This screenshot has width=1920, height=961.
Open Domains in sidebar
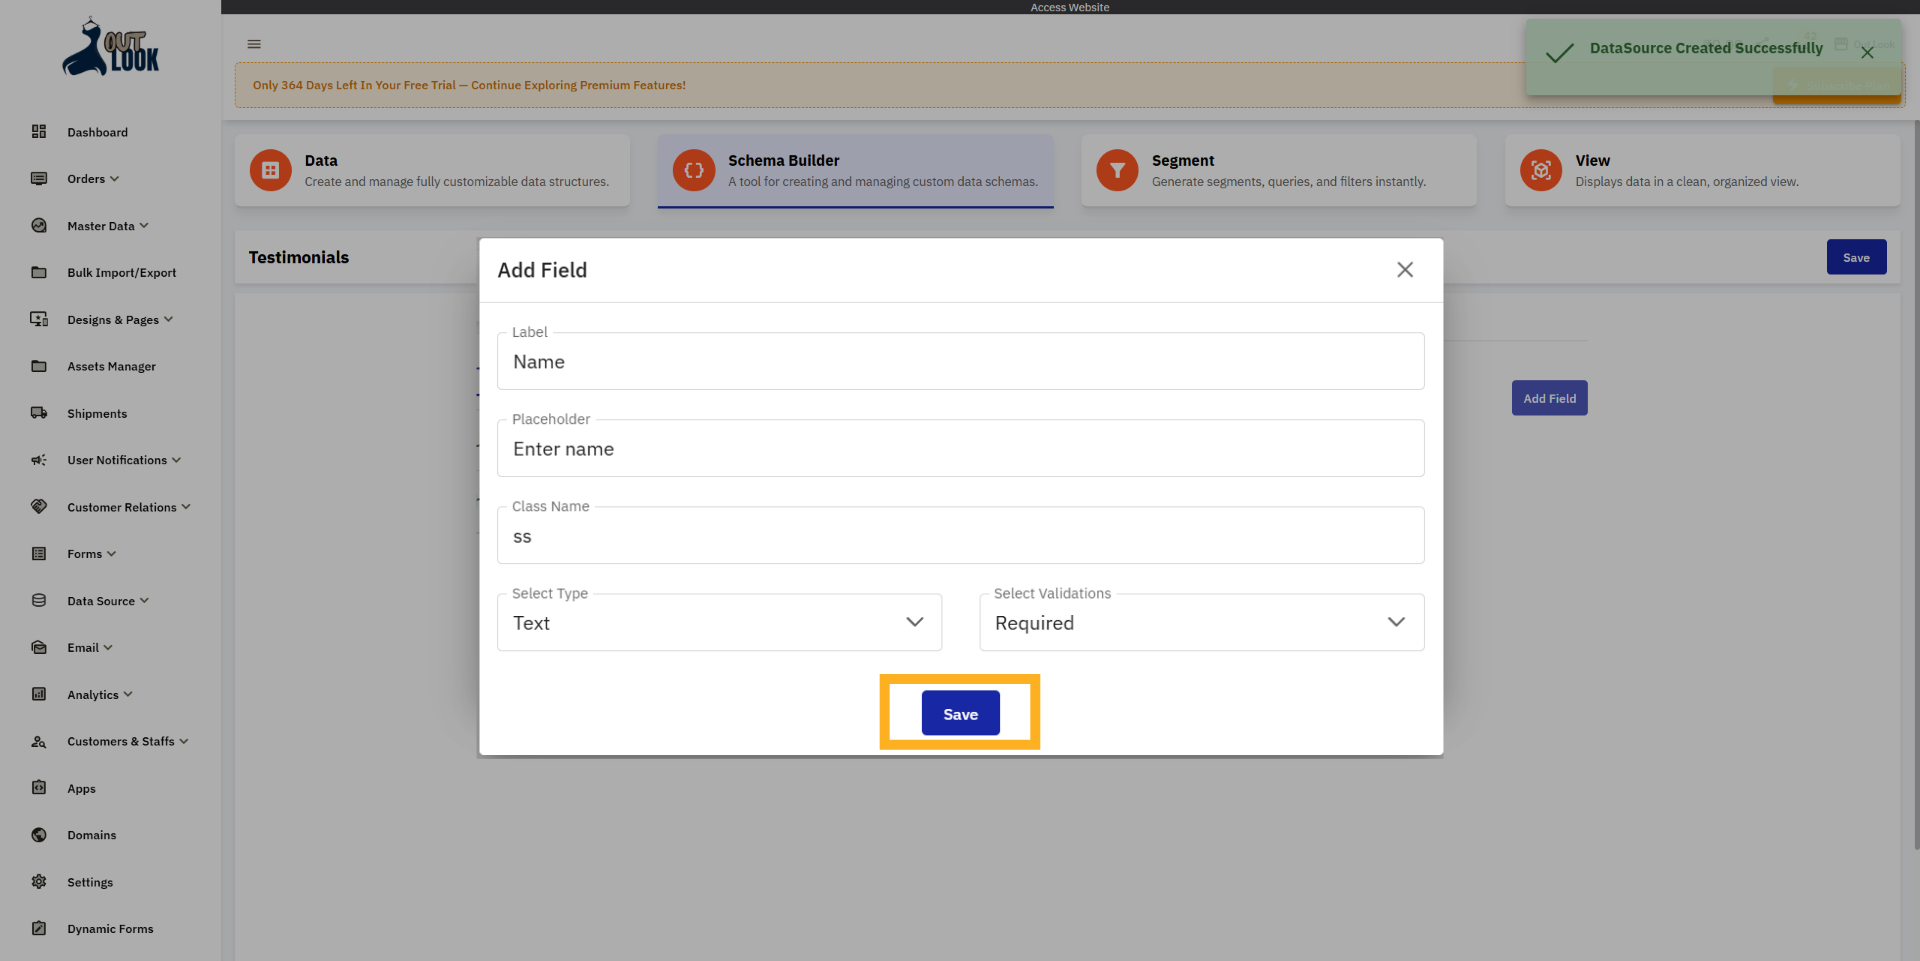(92, 835)
